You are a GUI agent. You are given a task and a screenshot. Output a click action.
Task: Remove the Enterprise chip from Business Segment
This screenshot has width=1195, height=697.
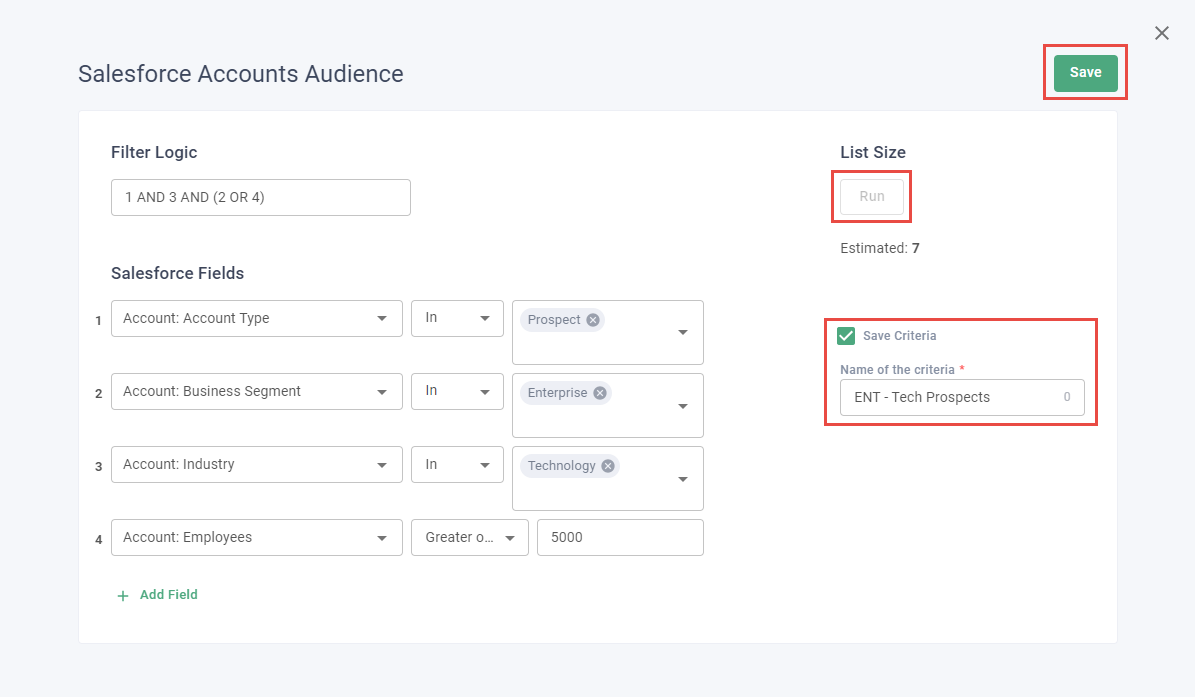(x=600, y=393)
